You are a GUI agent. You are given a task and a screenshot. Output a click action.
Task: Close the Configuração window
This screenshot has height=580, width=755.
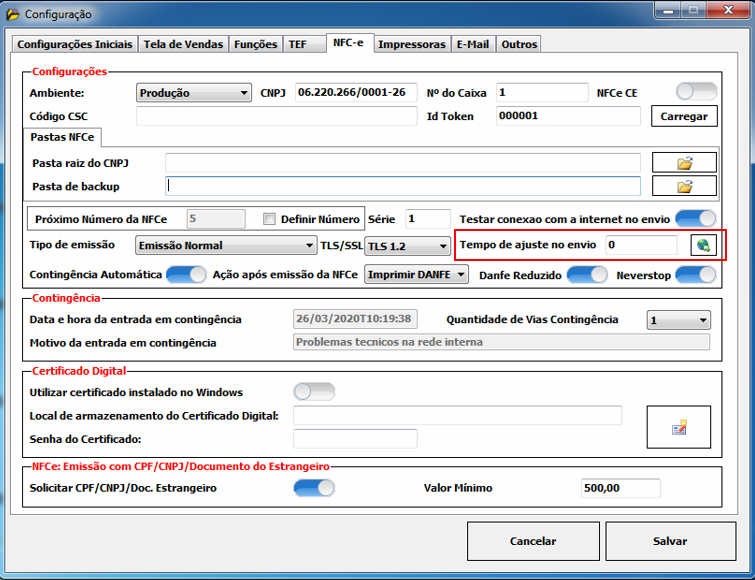tap(729, 10)
